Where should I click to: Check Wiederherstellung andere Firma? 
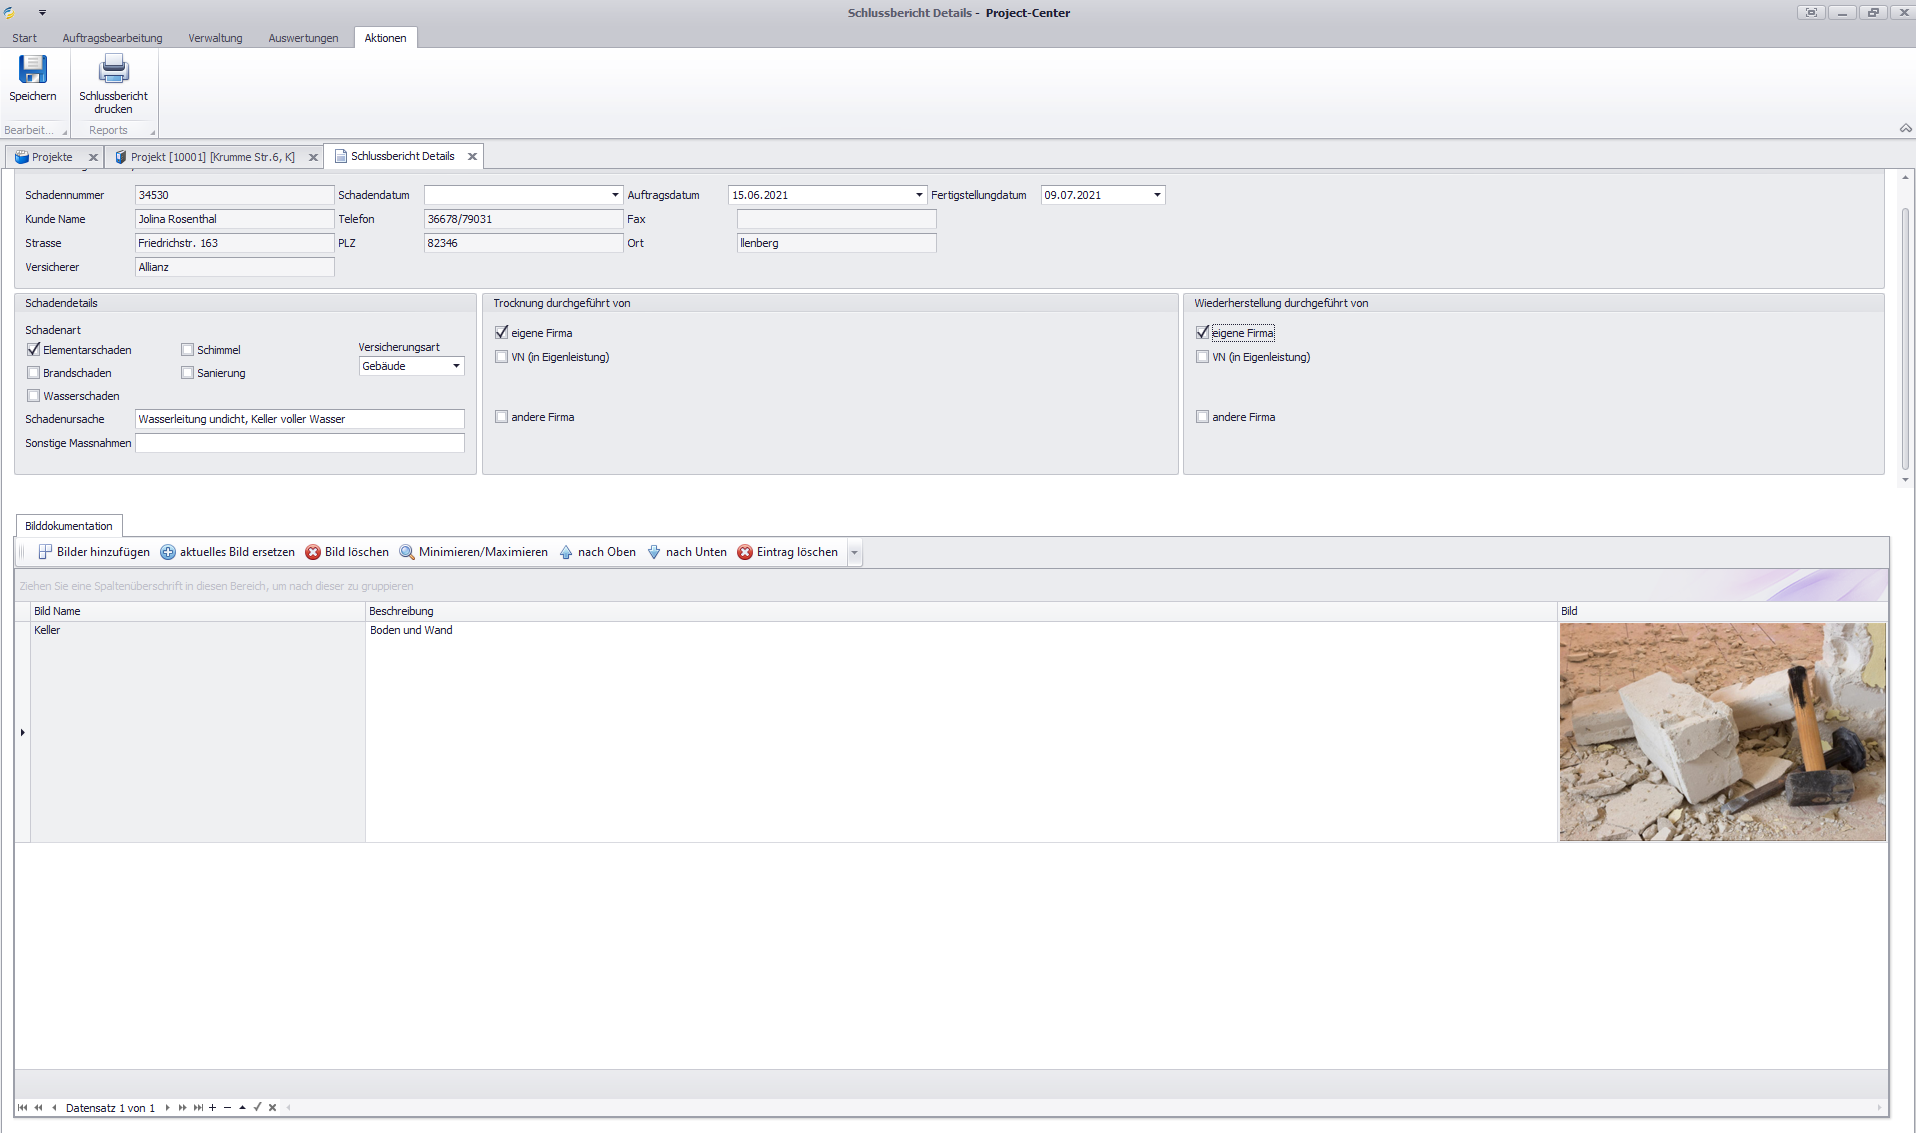coord(1203,416)
